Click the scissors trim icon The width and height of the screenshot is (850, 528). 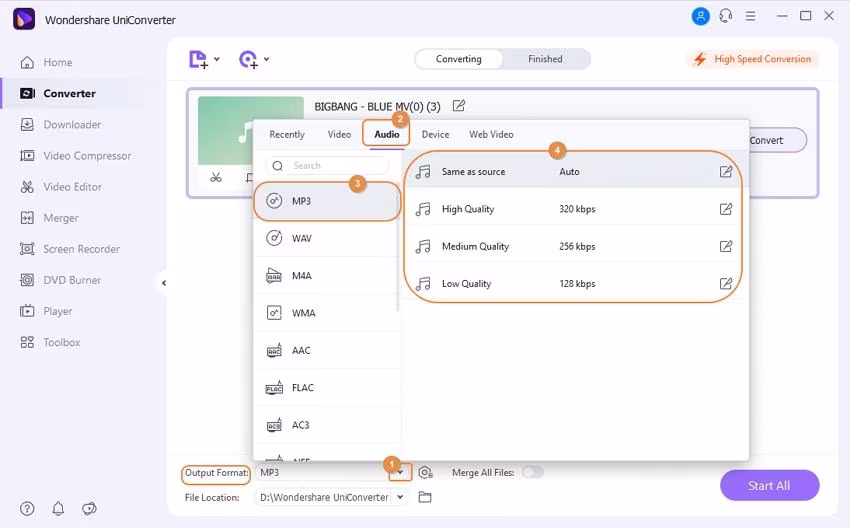pyautogui.click(x=216, y=177)
